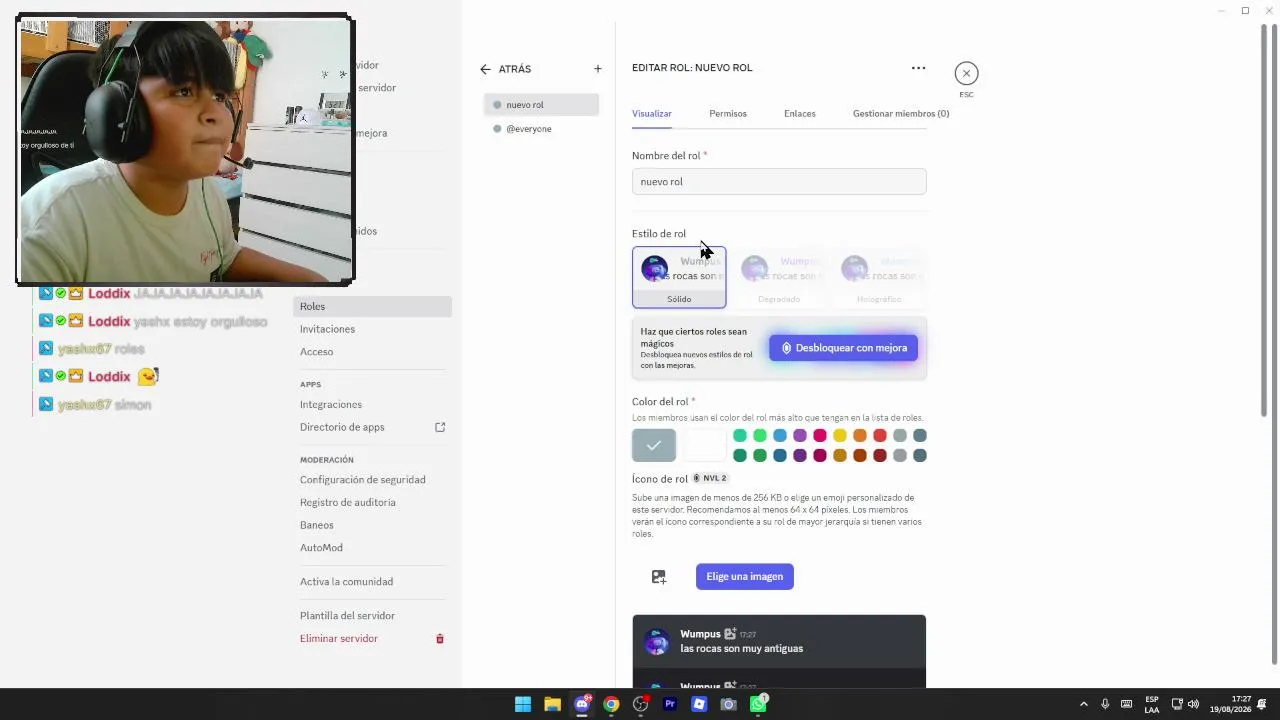The width and height of the screenshot is (1280, 720).
Task: Edit the Nombre del rol text field
Action: click(x=779, y=182)
